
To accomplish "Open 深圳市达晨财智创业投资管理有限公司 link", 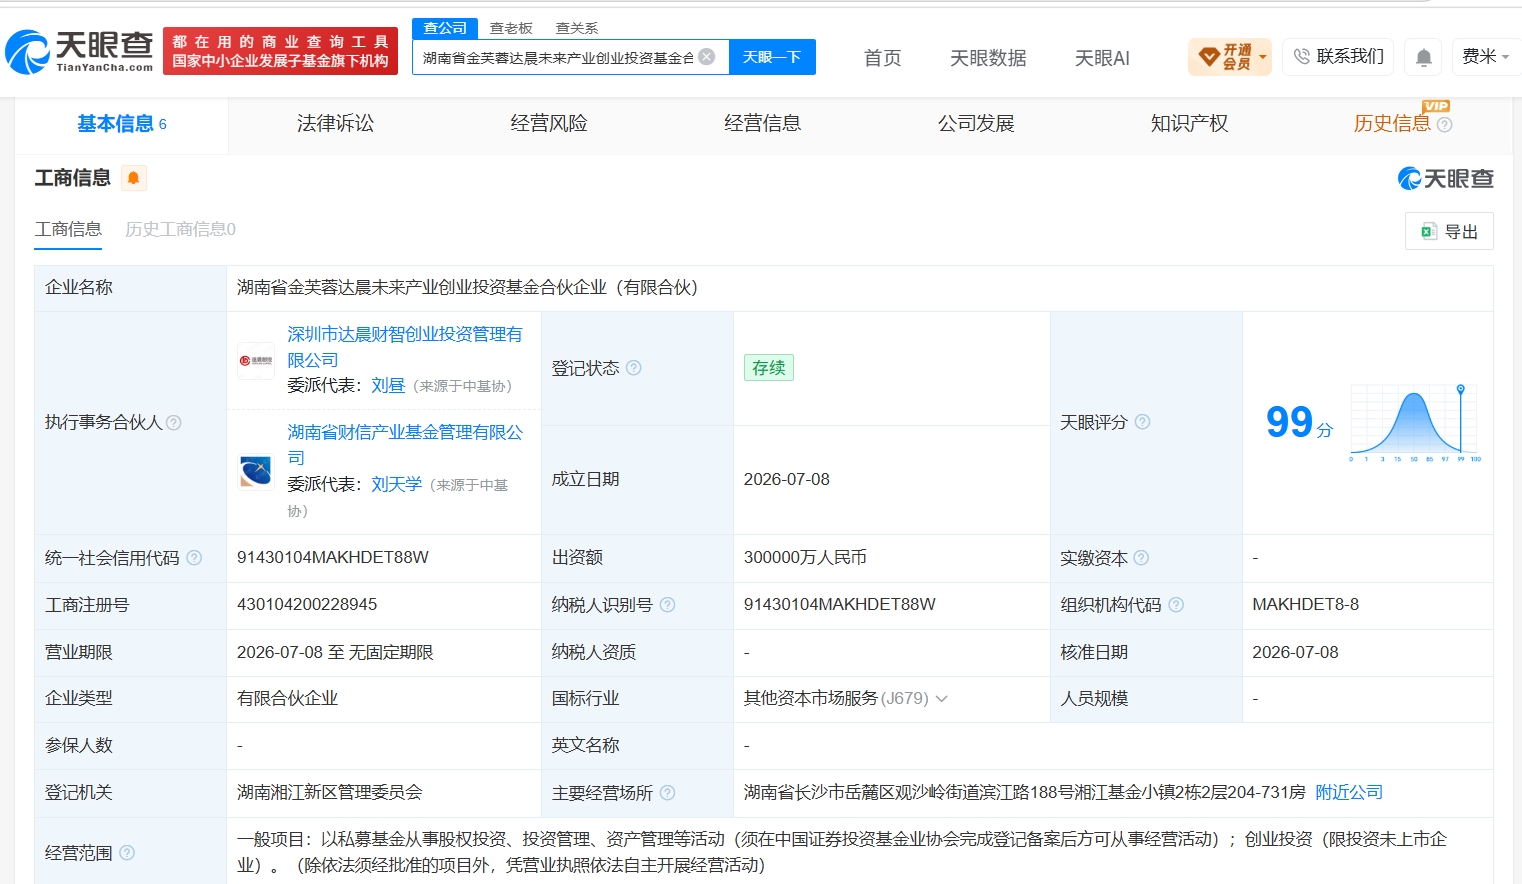I will (404, 347).
